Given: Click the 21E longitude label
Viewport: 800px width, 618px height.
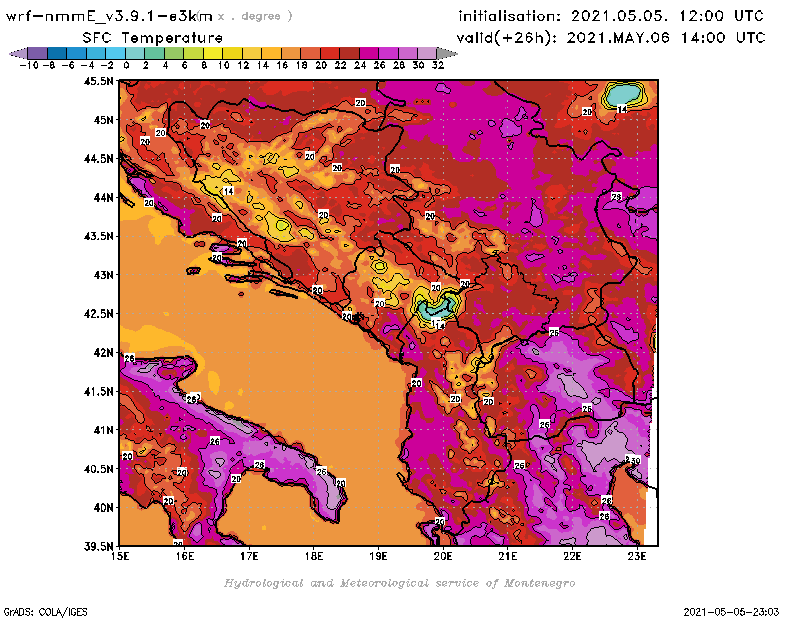Looking at the screenshot, I should (508, 556).
